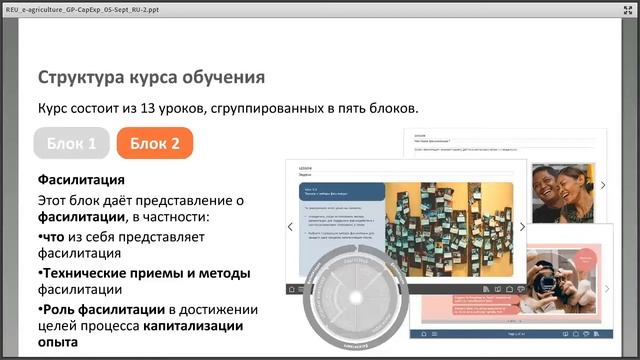Select the orange Блок 2 button
Image resolution: width=640 pixels, height=360 pixels.
pos(155,143)
